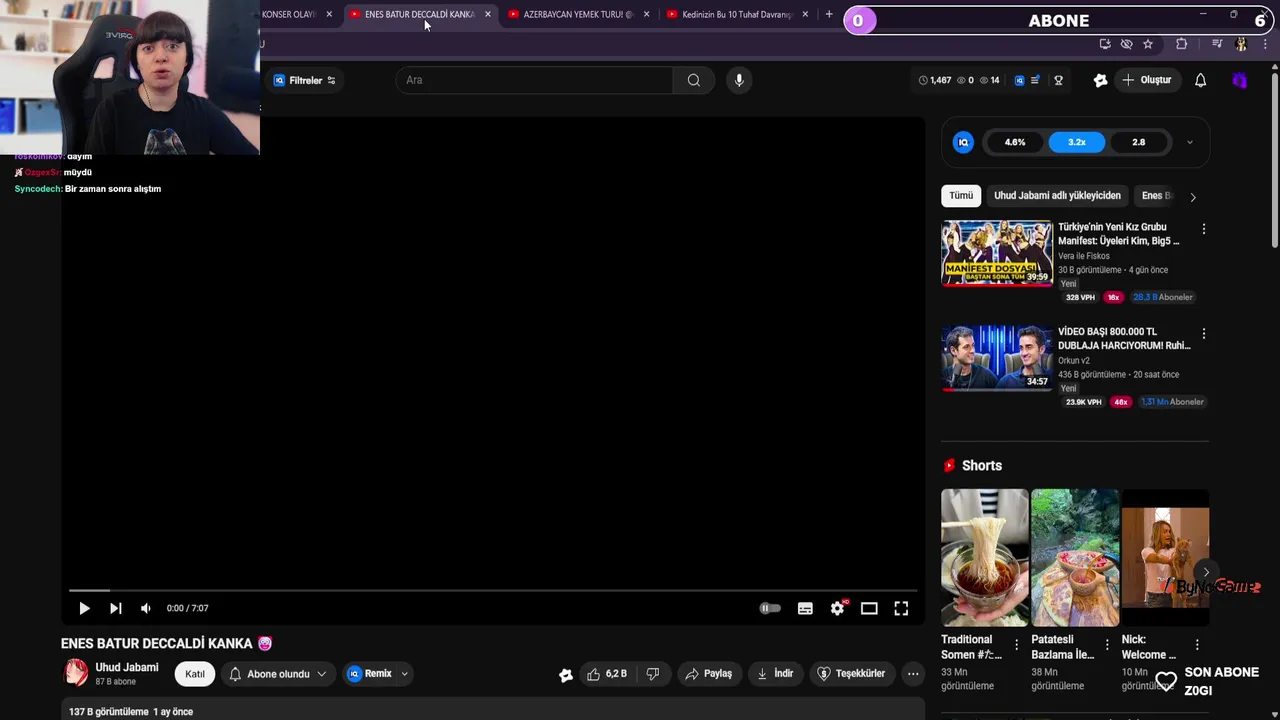Open video player settings gear
The height and width of the screenshot is (720, 1280).
pos(838,608)
